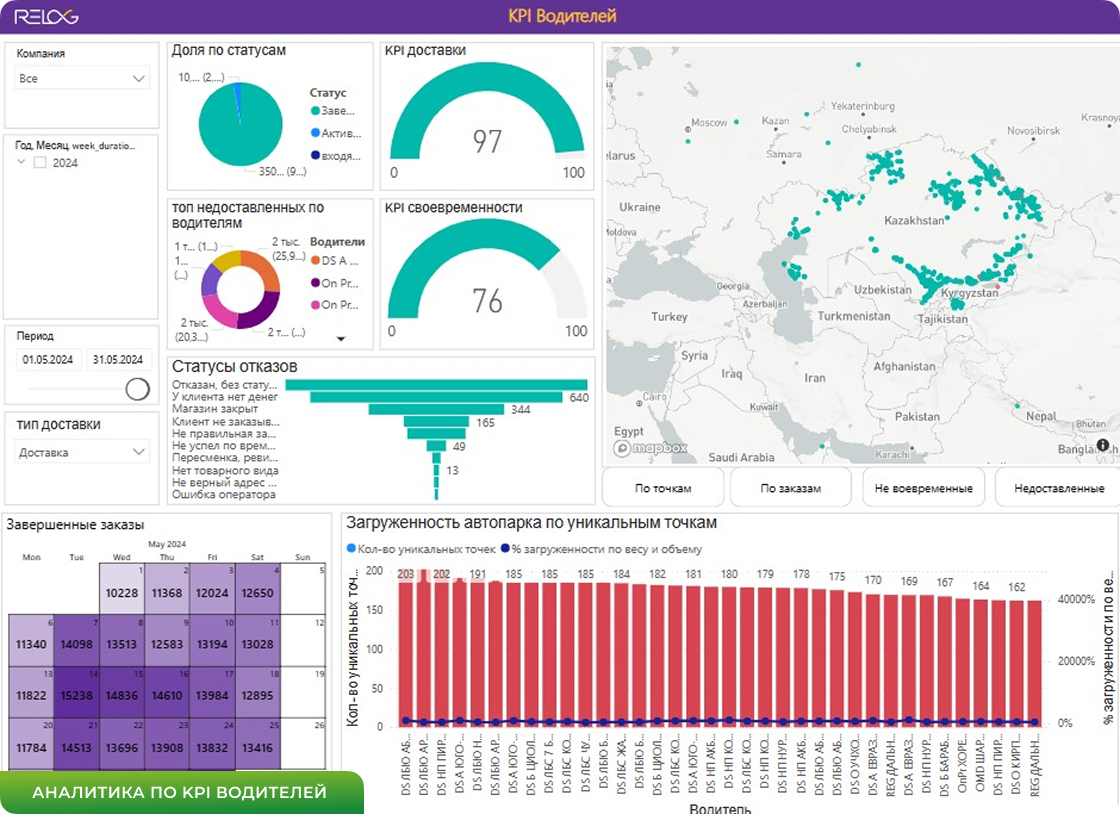Screen dimensions: 1120x814
Task: Click the blue Актив... legend marker
Action: tap(315, 133)
